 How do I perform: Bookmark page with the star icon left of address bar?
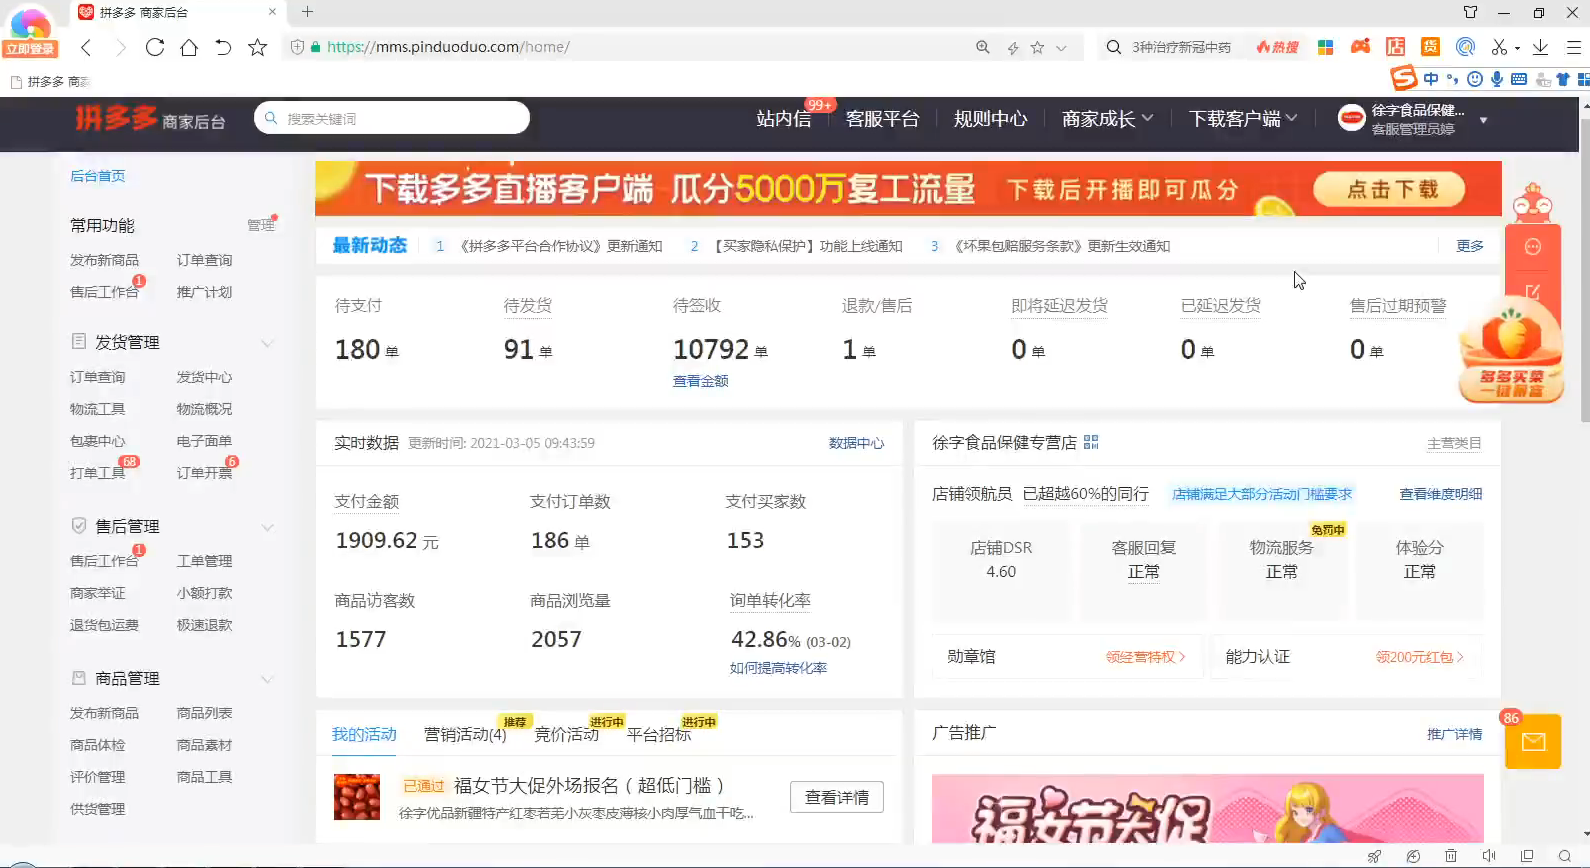click(x=258, y=47)
